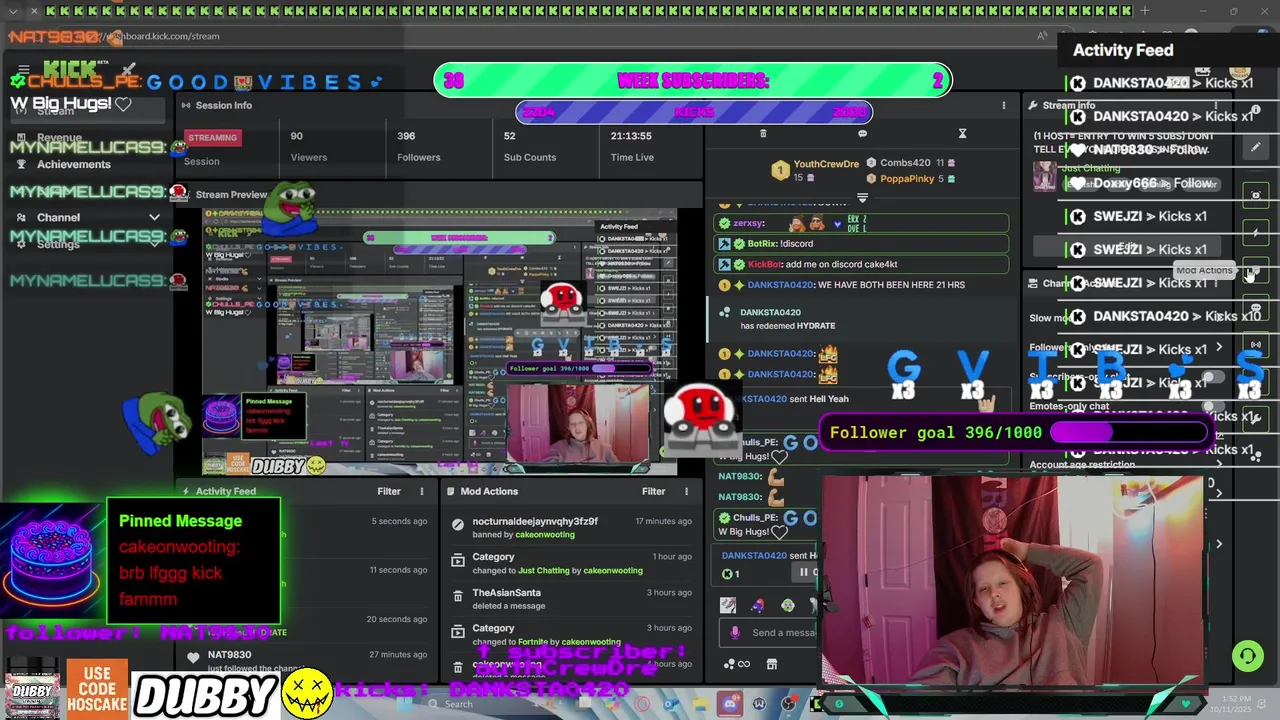This screenshot has width=1280, height=720.
Task: Expand the Channel section in the sidebar
Action: pyautogui.click(x=154, y=217)
